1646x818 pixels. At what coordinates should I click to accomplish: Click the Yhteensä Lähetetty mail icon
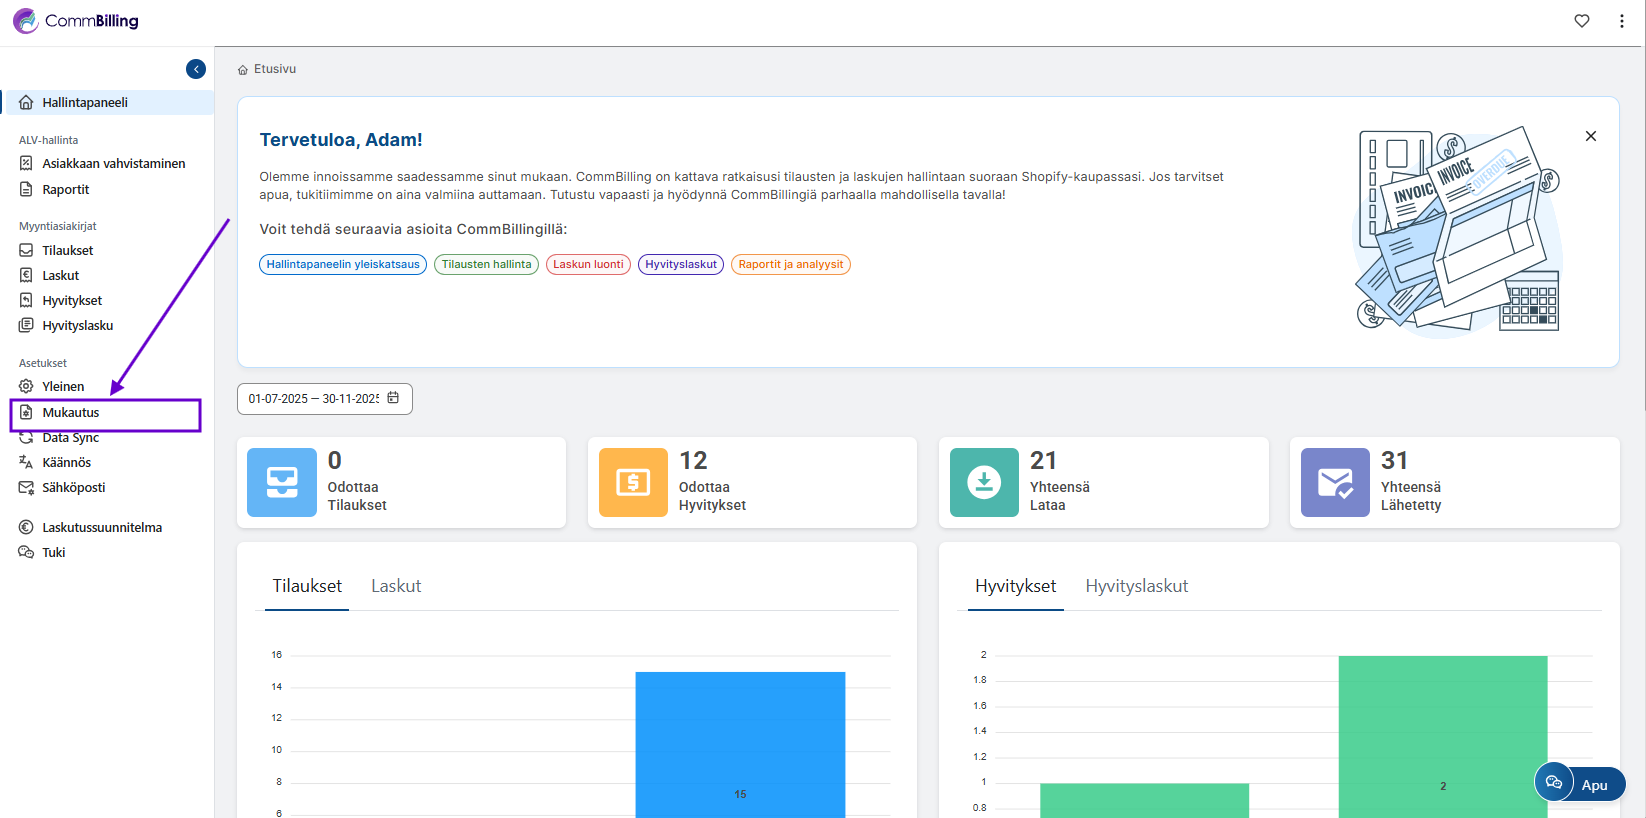(1335, 482)
